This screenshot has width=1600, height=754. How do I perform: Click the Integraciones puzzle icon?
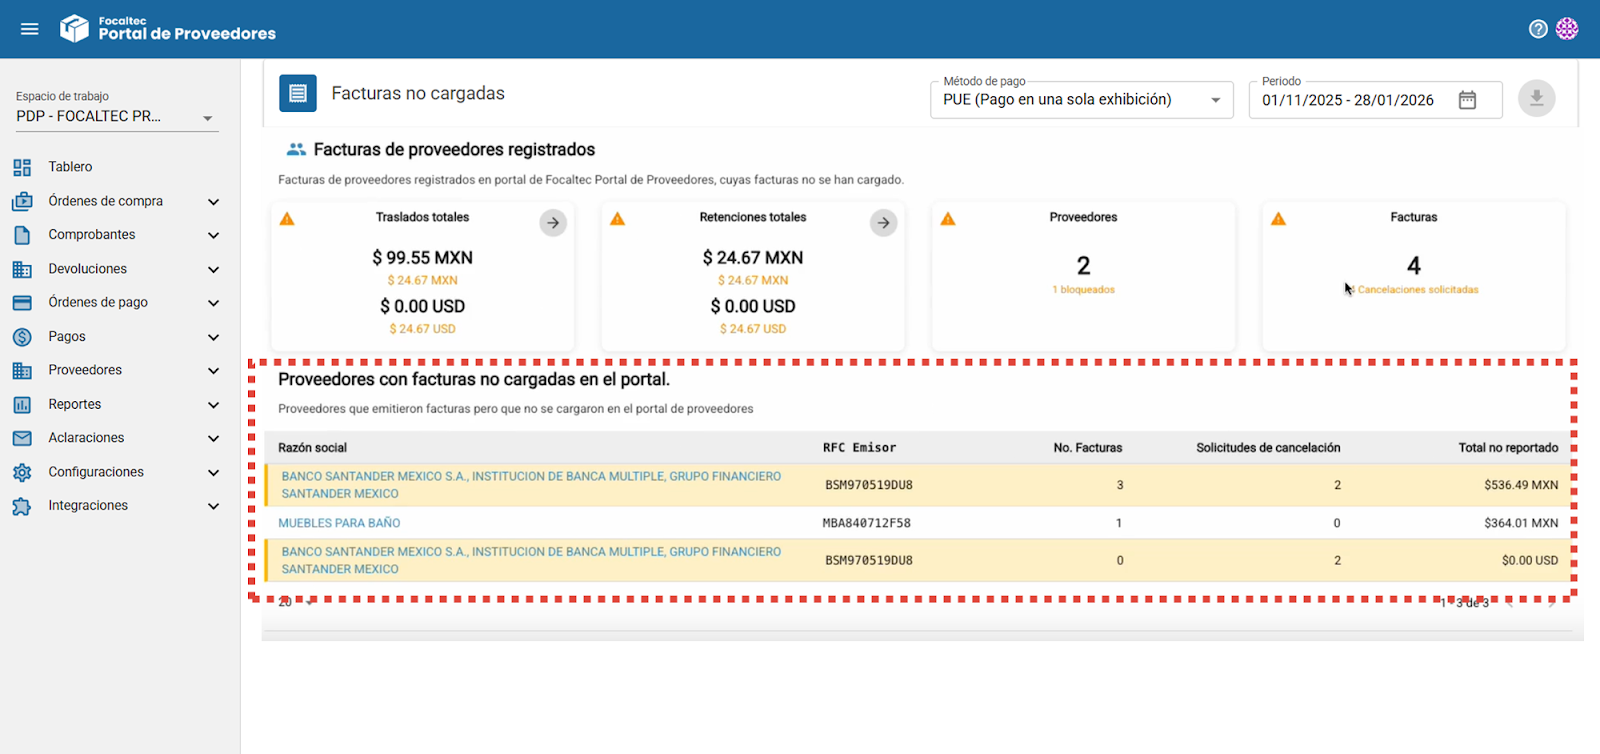[x=22, y=506]
